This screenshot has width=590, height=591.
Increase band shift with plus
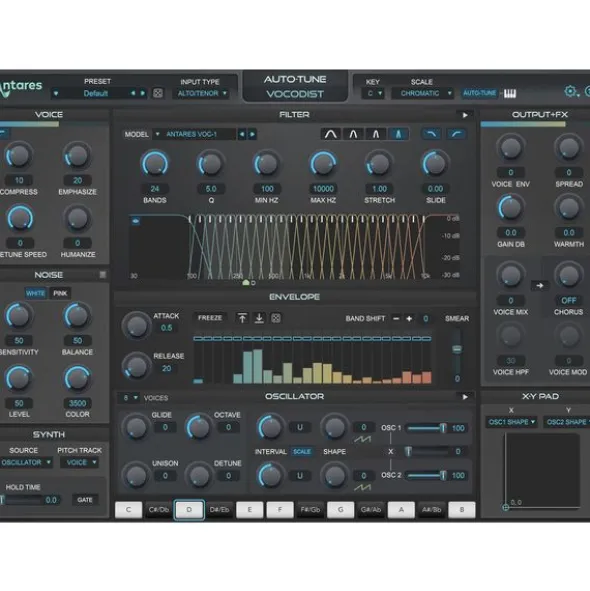[x=409, y=319]
